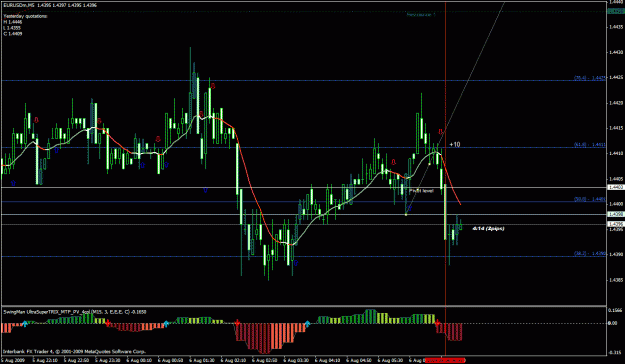
Task: Click the EURUSDm,M5 chart title
Action: tap(19, 5)
